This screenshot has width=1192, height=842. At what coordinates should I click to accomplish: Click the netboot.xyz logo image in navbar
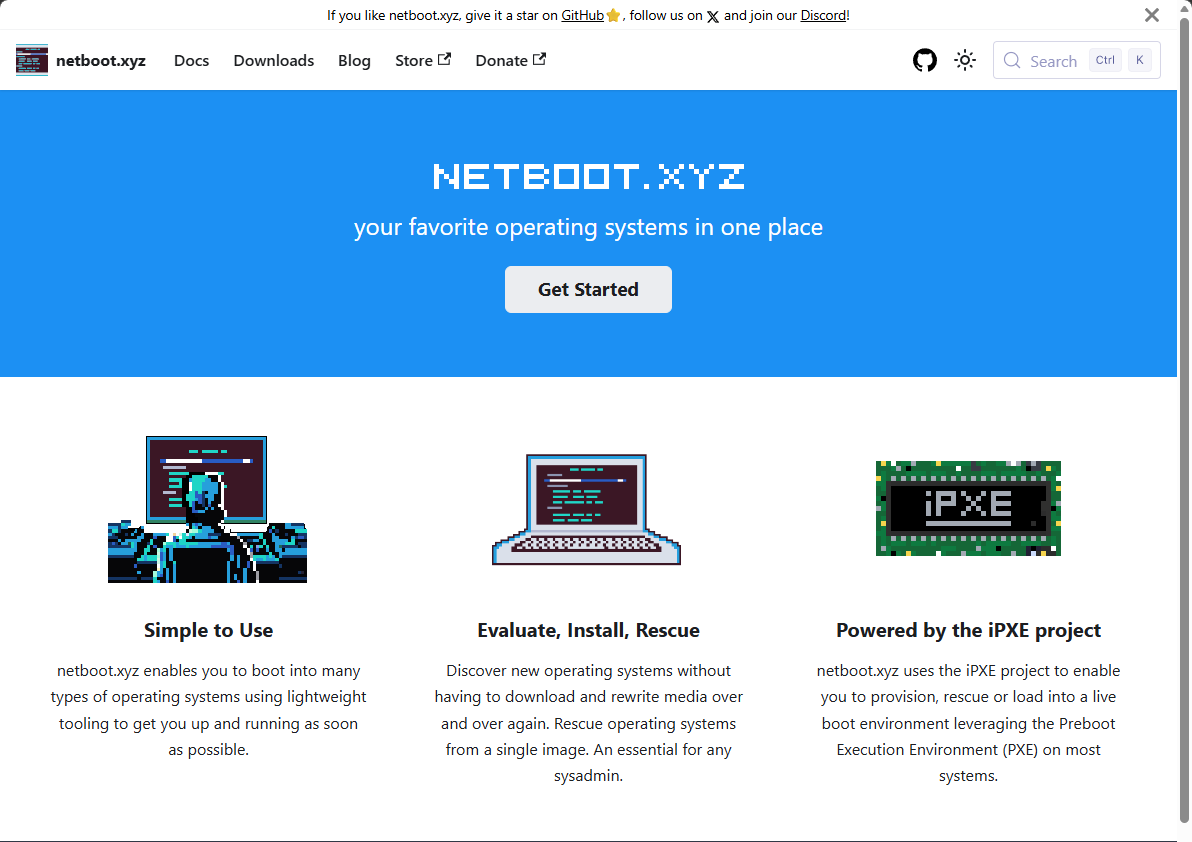click(x=32, y=60)
